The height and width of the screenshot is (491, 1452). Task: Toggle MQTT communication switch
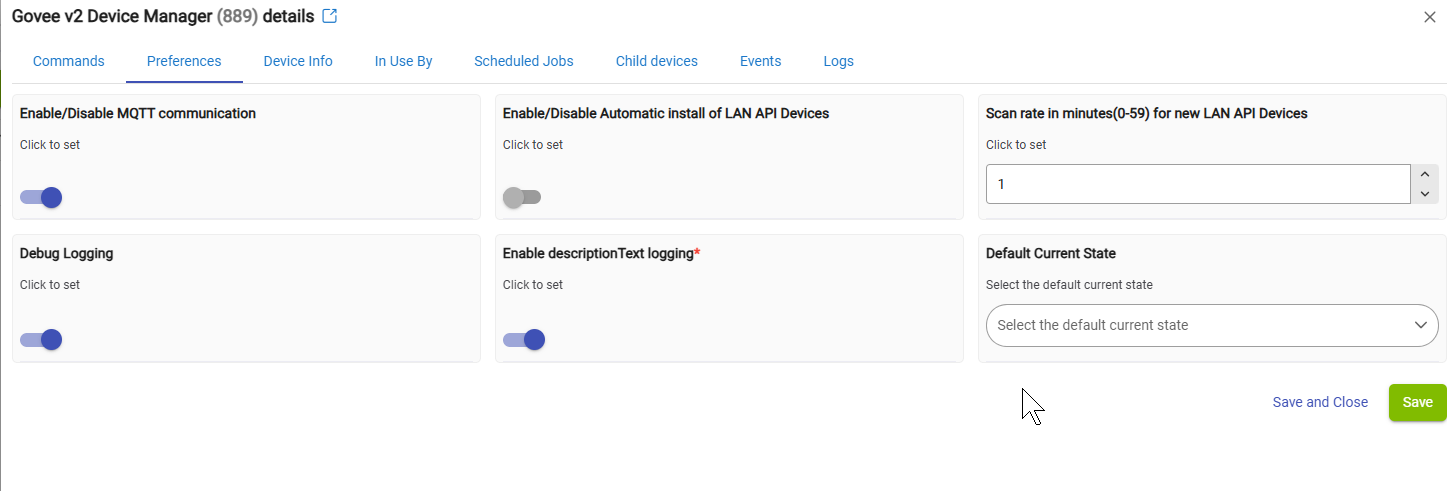click(x=41, y=197)
